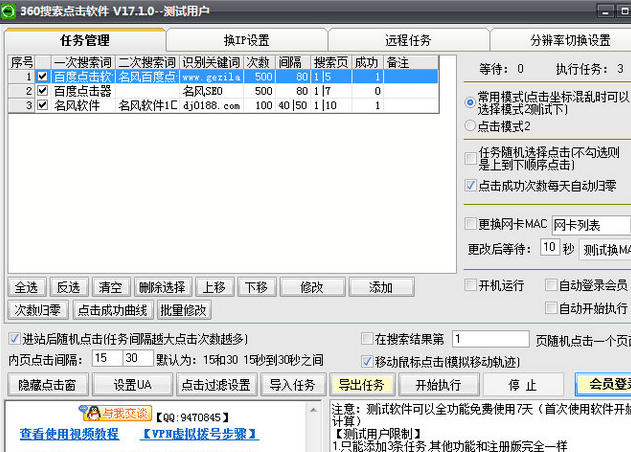
Task: Select the 点击模式2 radio button
Action: pos(470,126)
